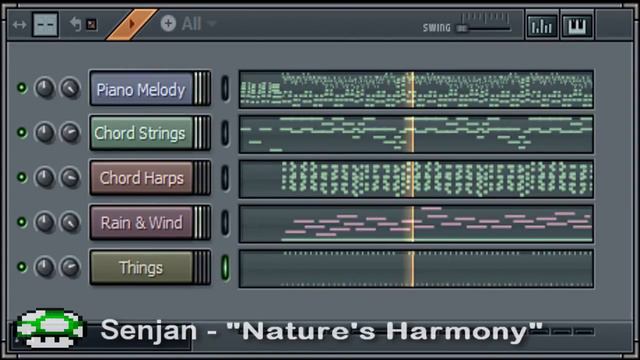This screenshot has height=360, width=640.
Task: Open the All channel filter dropdown
Action: 198,24
